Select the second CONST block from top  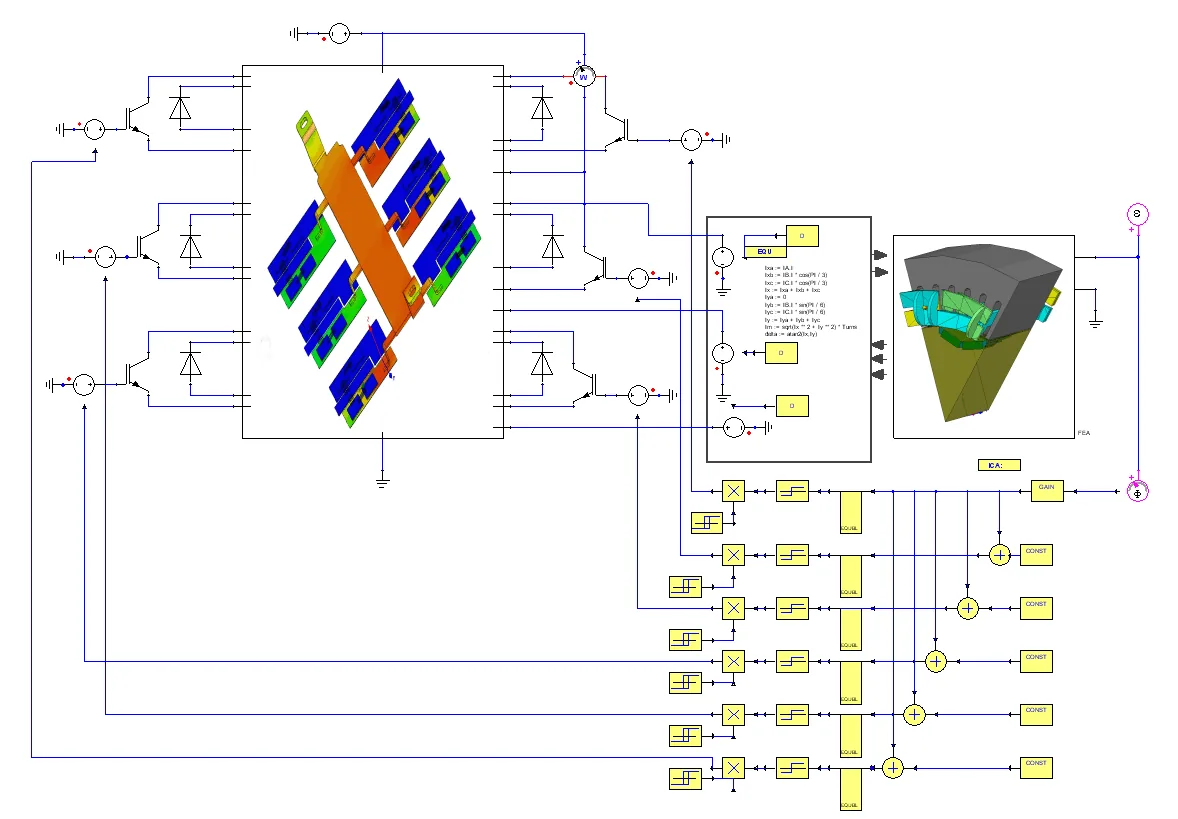coord(1036,608)
